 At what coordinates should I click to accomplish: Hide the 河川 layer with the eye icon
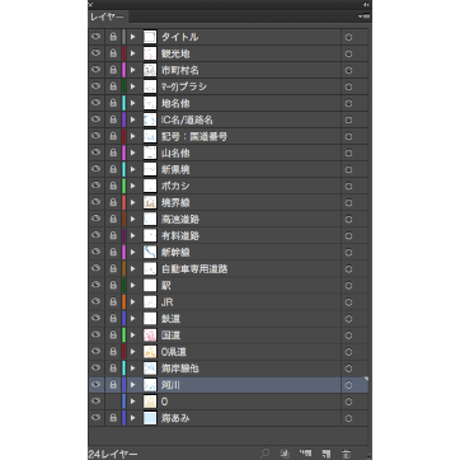(96, 384)
